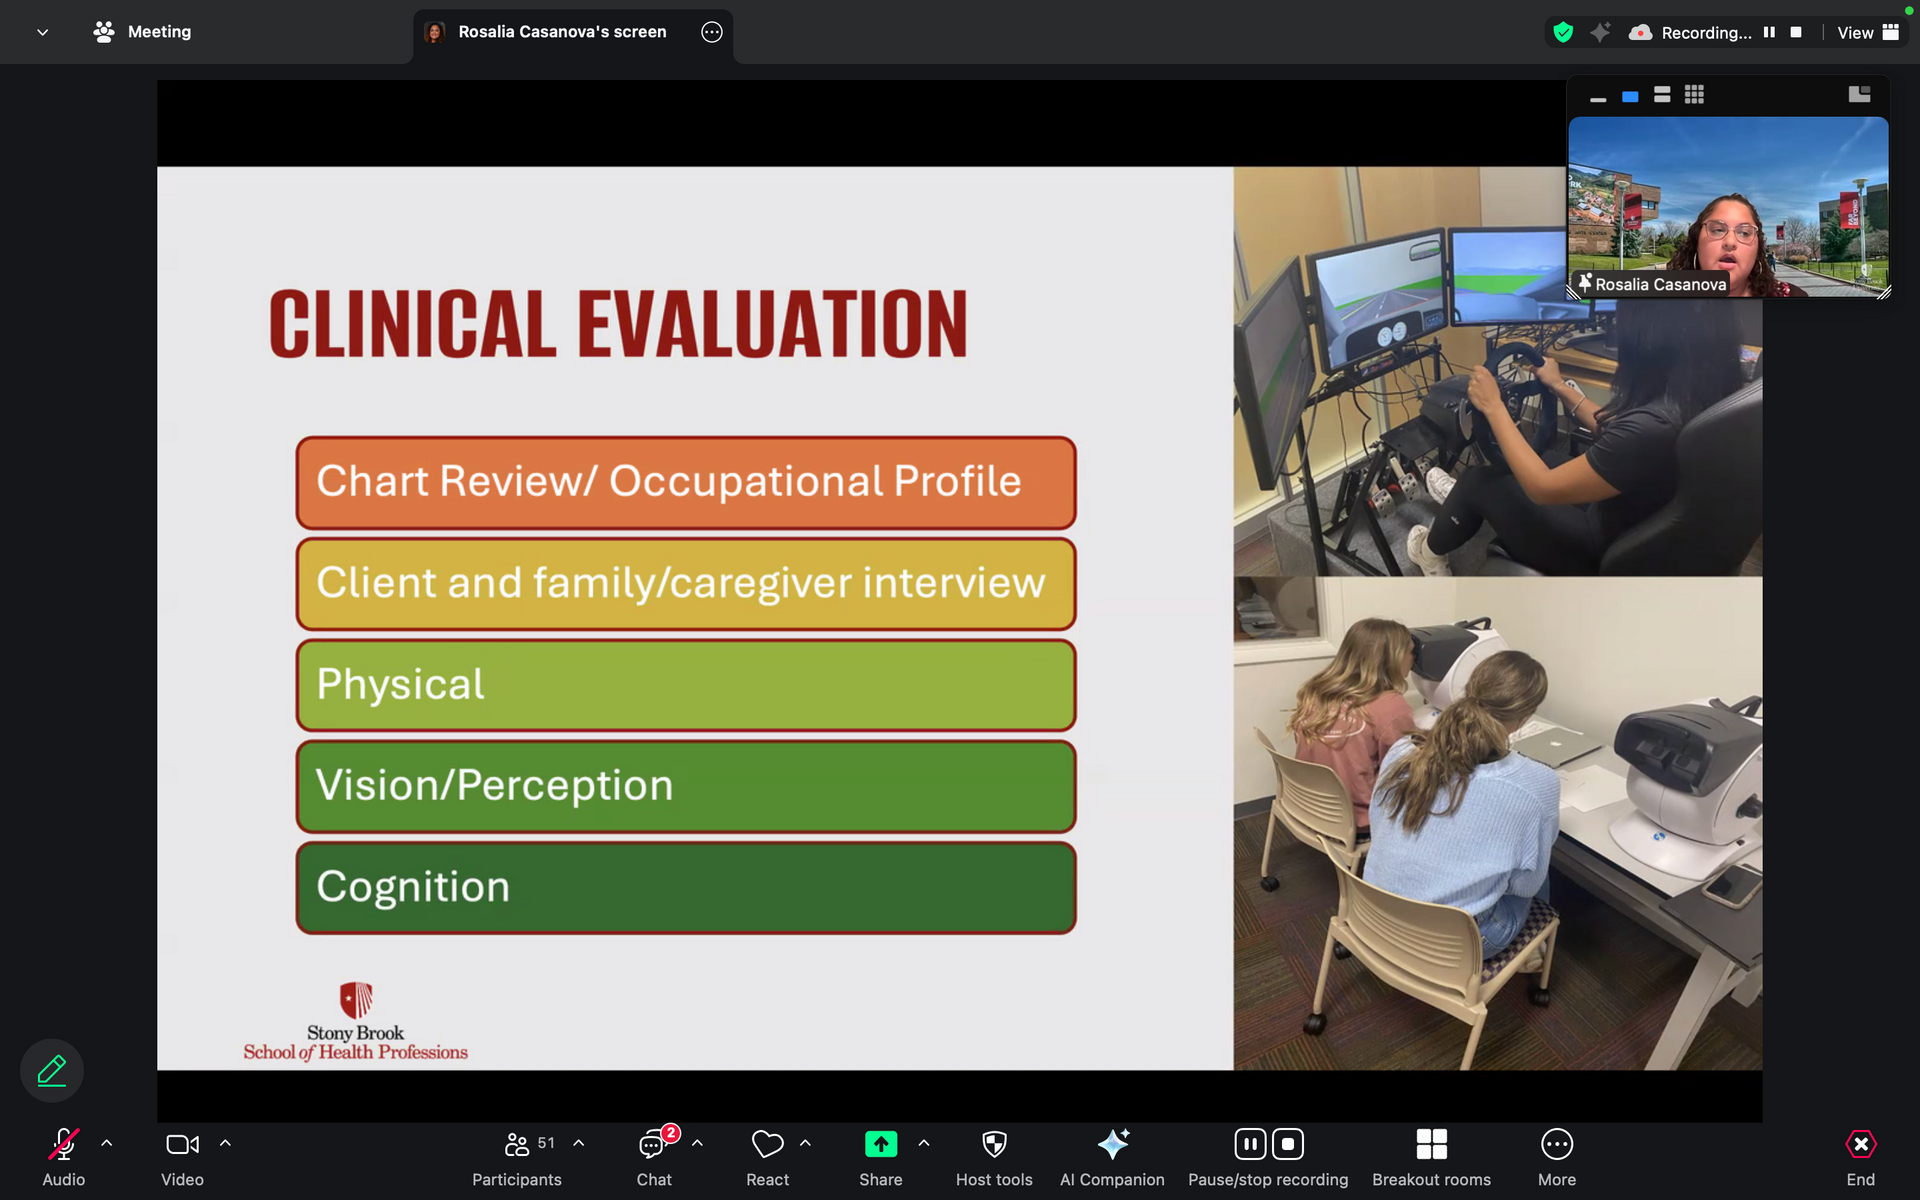Screen dimensions: 1920x1200
Task: Unmute the microphone Audio button
Action: point(63,1145)
